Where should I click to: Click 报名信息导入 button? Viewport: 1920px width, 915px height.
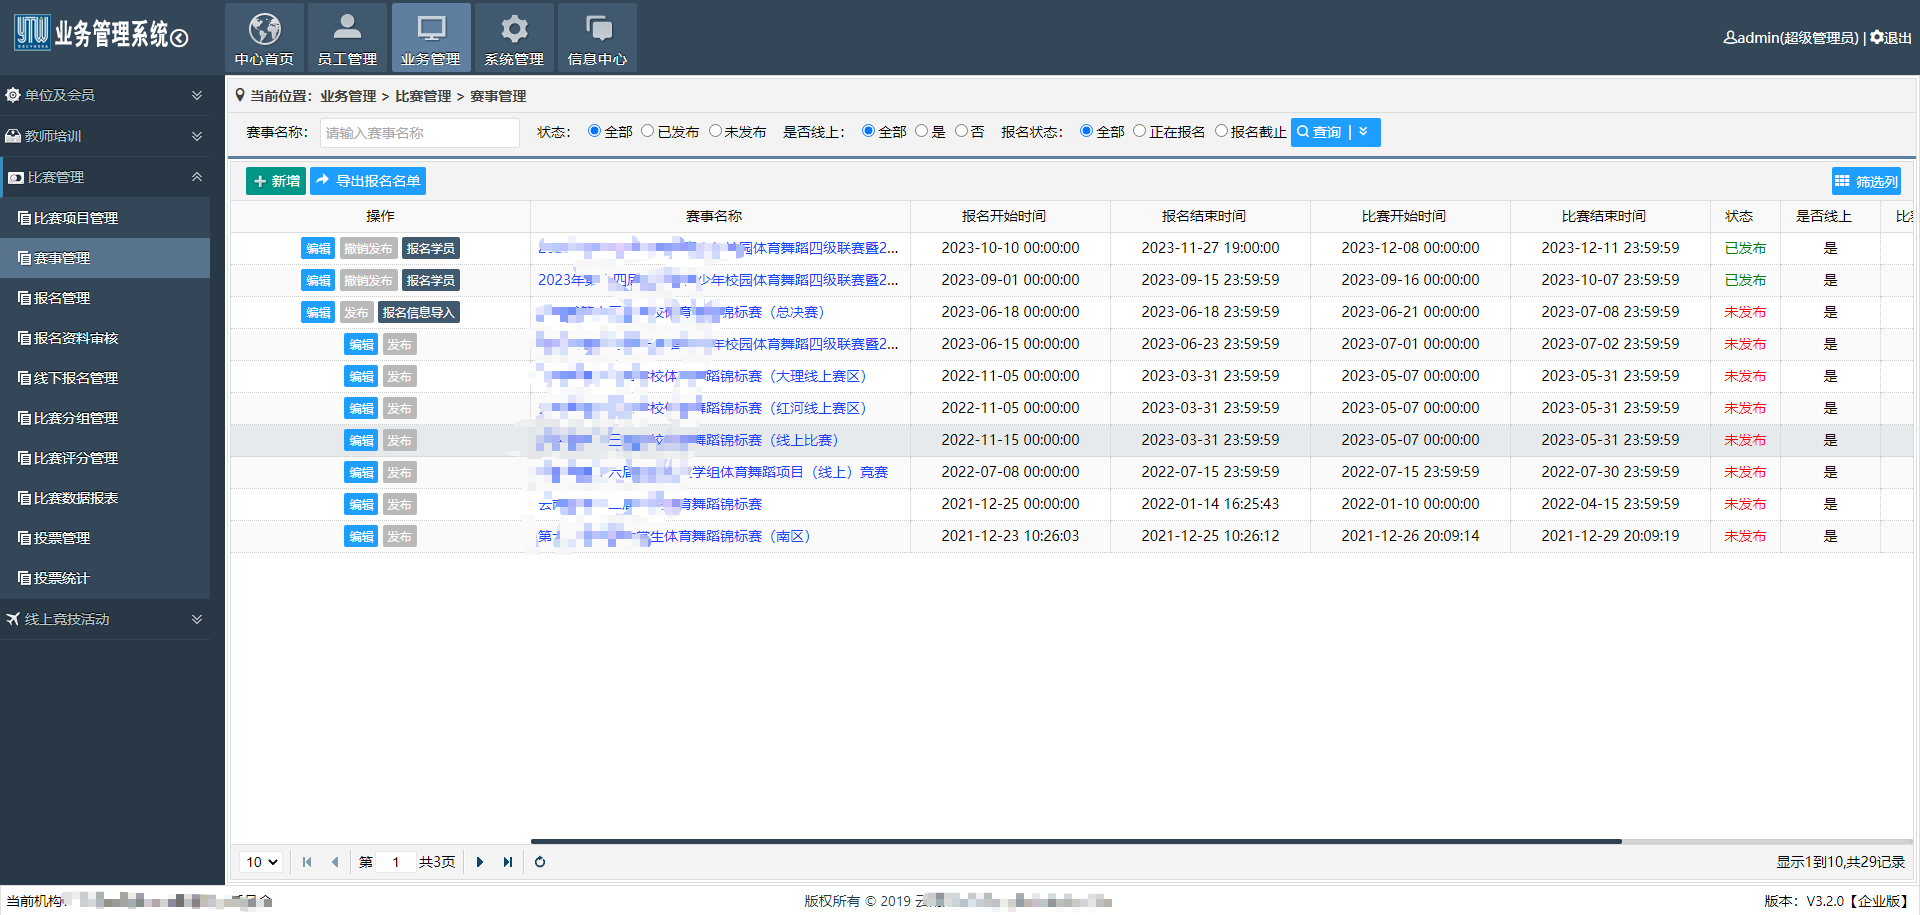(419, 312)
